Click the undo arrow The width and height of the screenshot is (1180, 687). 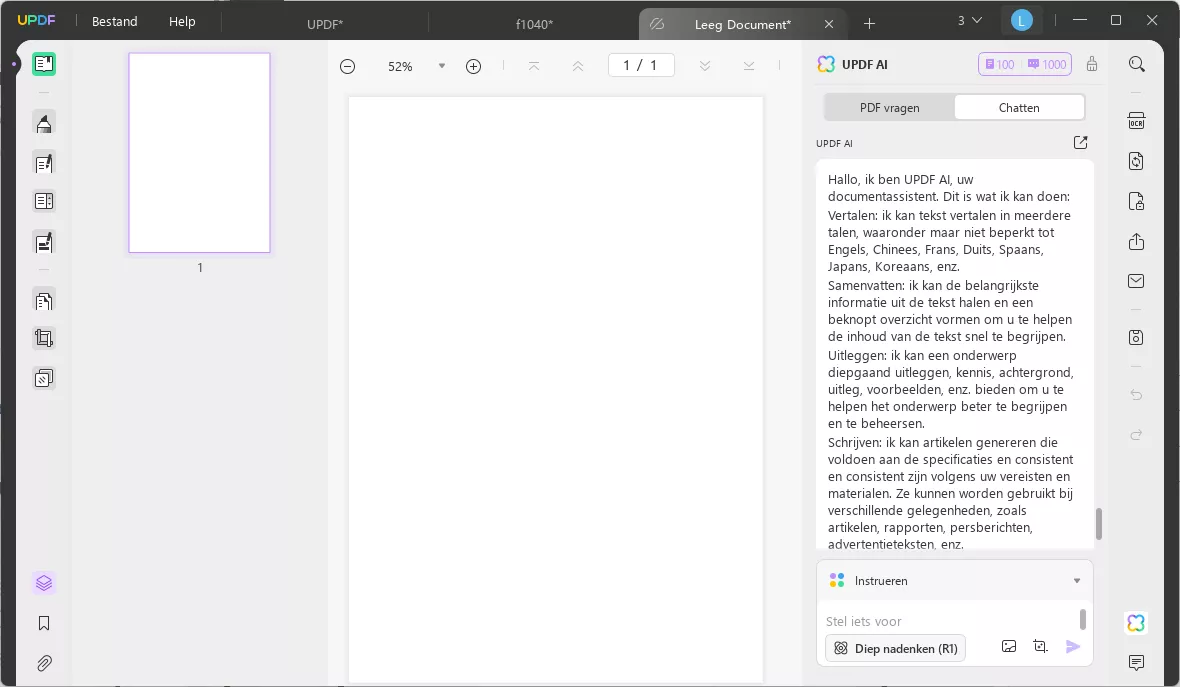pyautogui.click(x=1136, y=395)
